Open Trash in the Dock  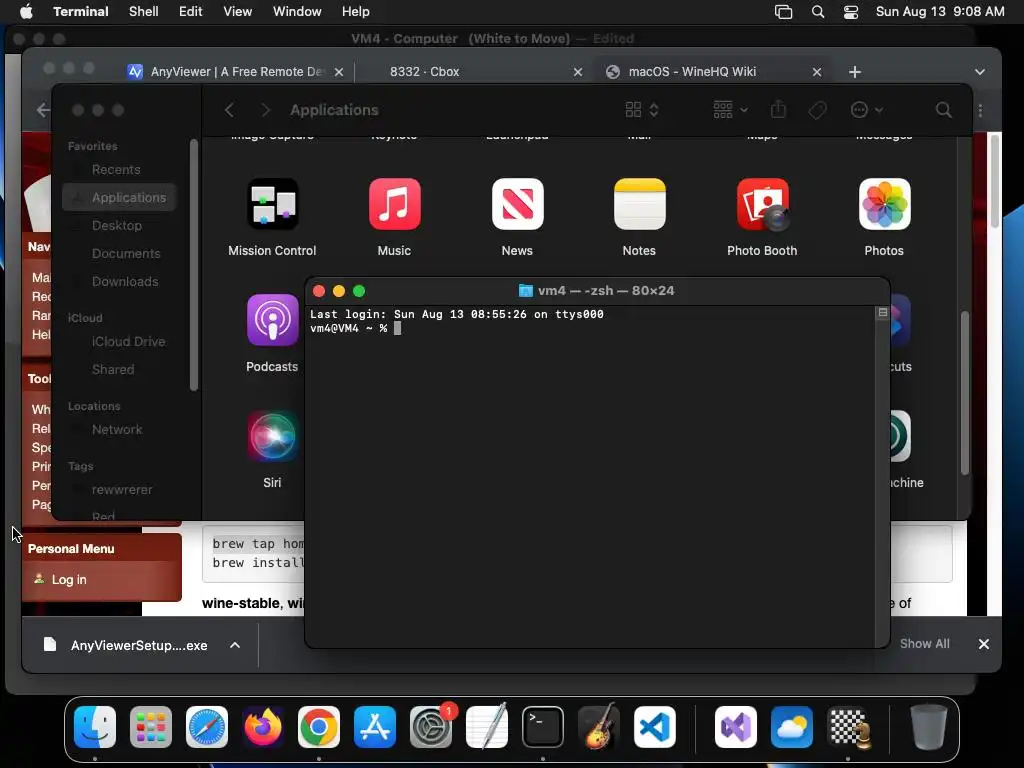[929, 727]
